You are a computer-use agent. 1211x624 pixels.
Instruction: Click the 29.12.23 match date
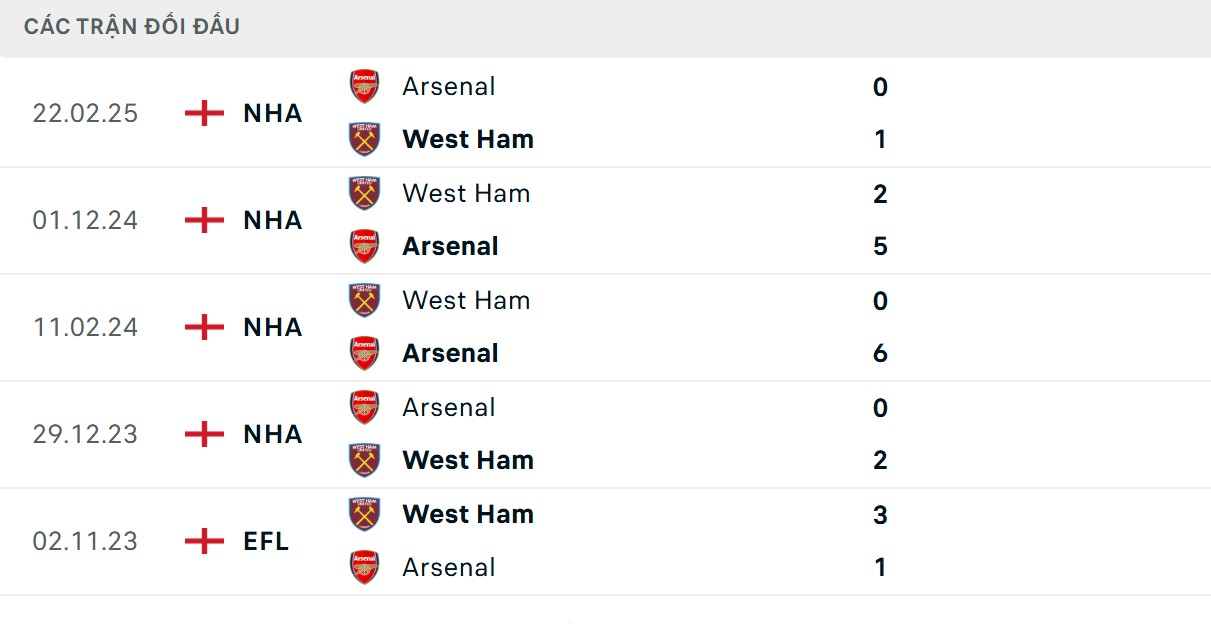click(85, 434)
